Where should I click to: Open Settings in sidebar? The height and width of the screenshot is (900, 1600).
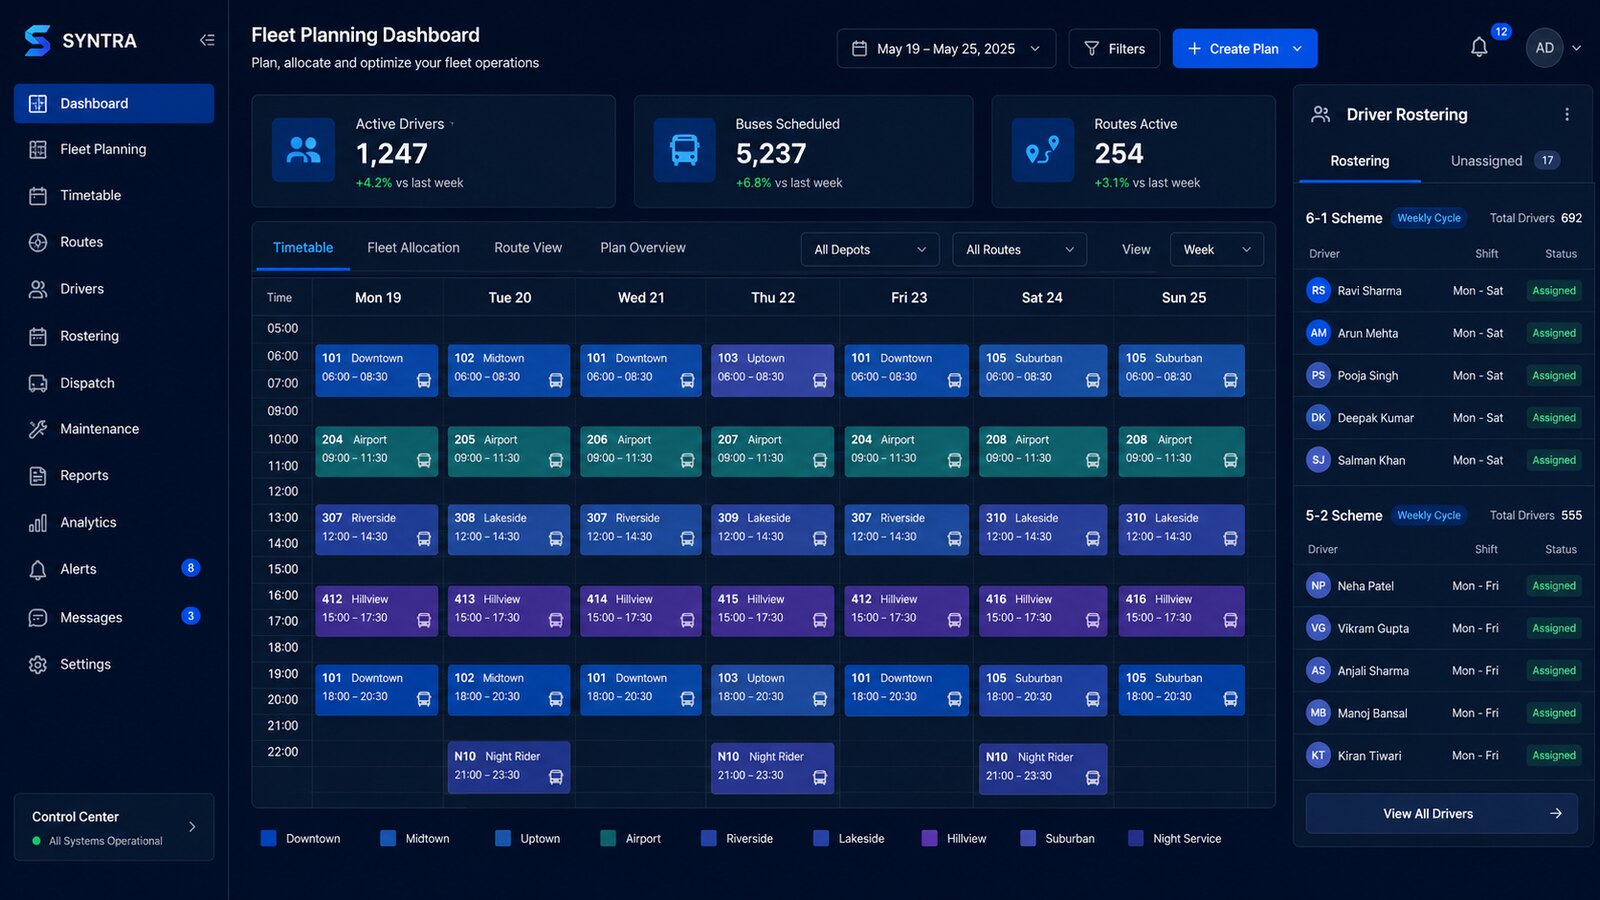(x=114, y=664)
